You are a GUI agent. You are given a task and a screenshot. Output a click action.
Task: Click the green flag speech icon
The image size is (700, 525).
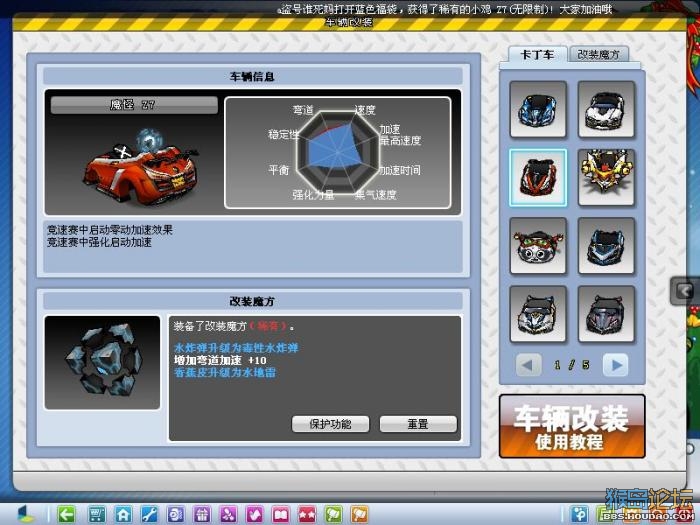(333, 514)
